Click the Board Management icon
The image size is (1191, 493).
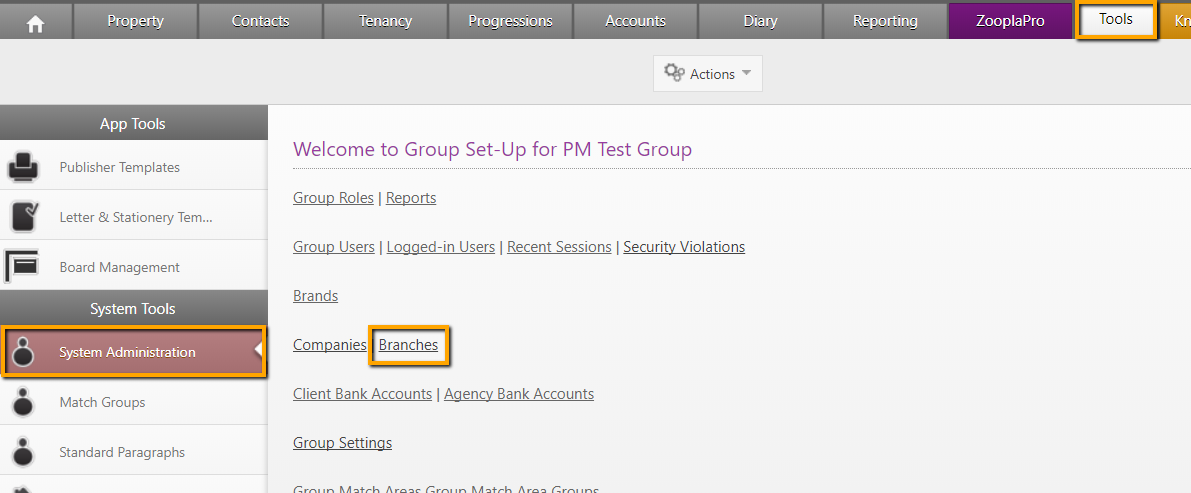pos(22,267)
